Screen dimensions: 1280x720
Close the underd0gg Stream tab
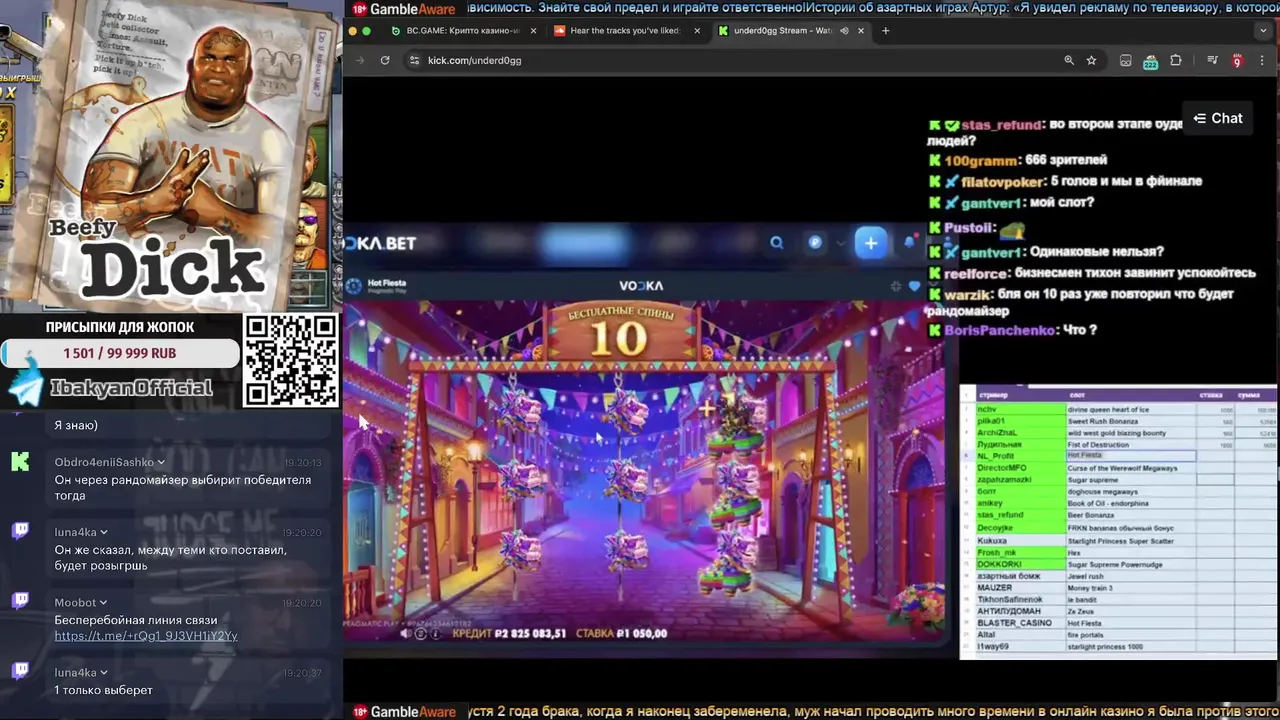click(861, 31)
